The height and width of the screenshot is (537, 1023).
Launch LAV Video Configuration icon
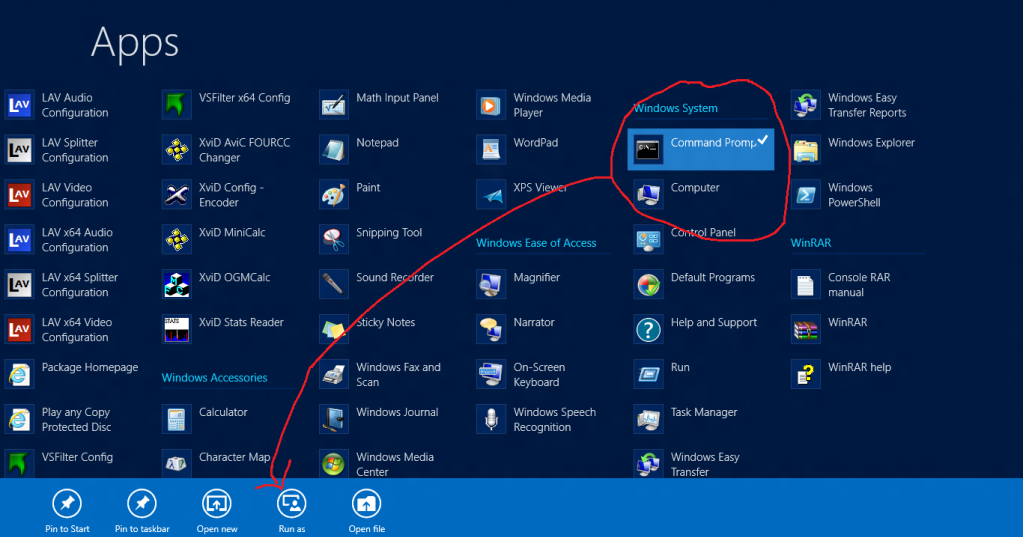19,195
